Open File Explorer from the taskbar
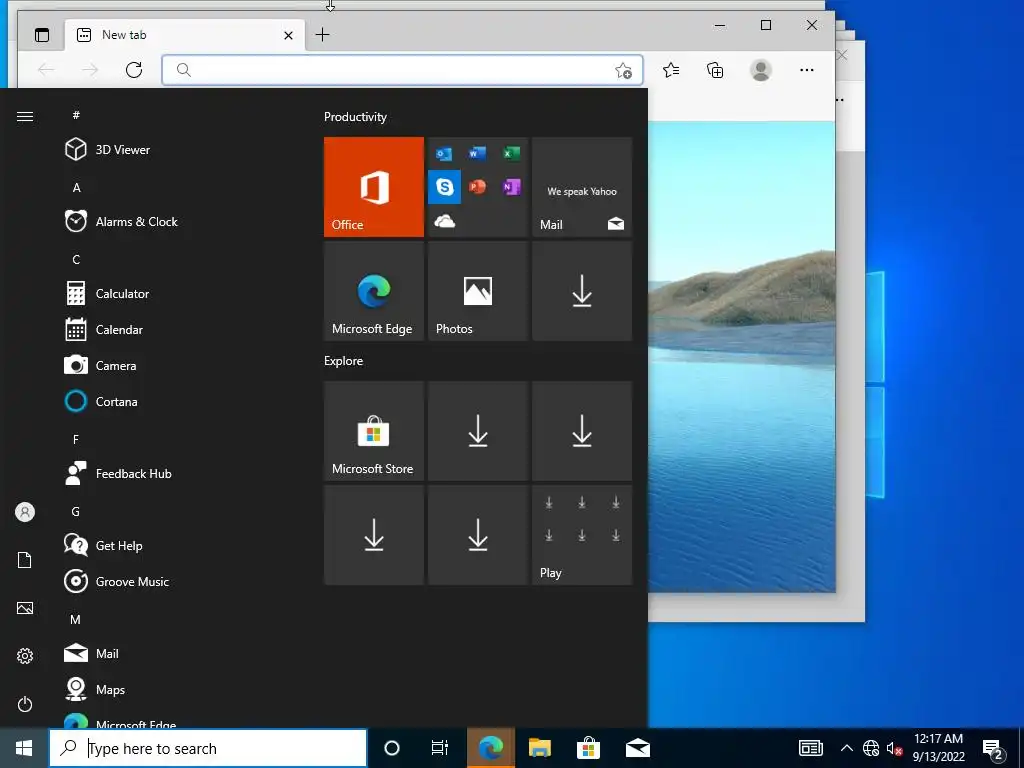Viewport: 1024px width, 768px height. click(x=539, y=748)
